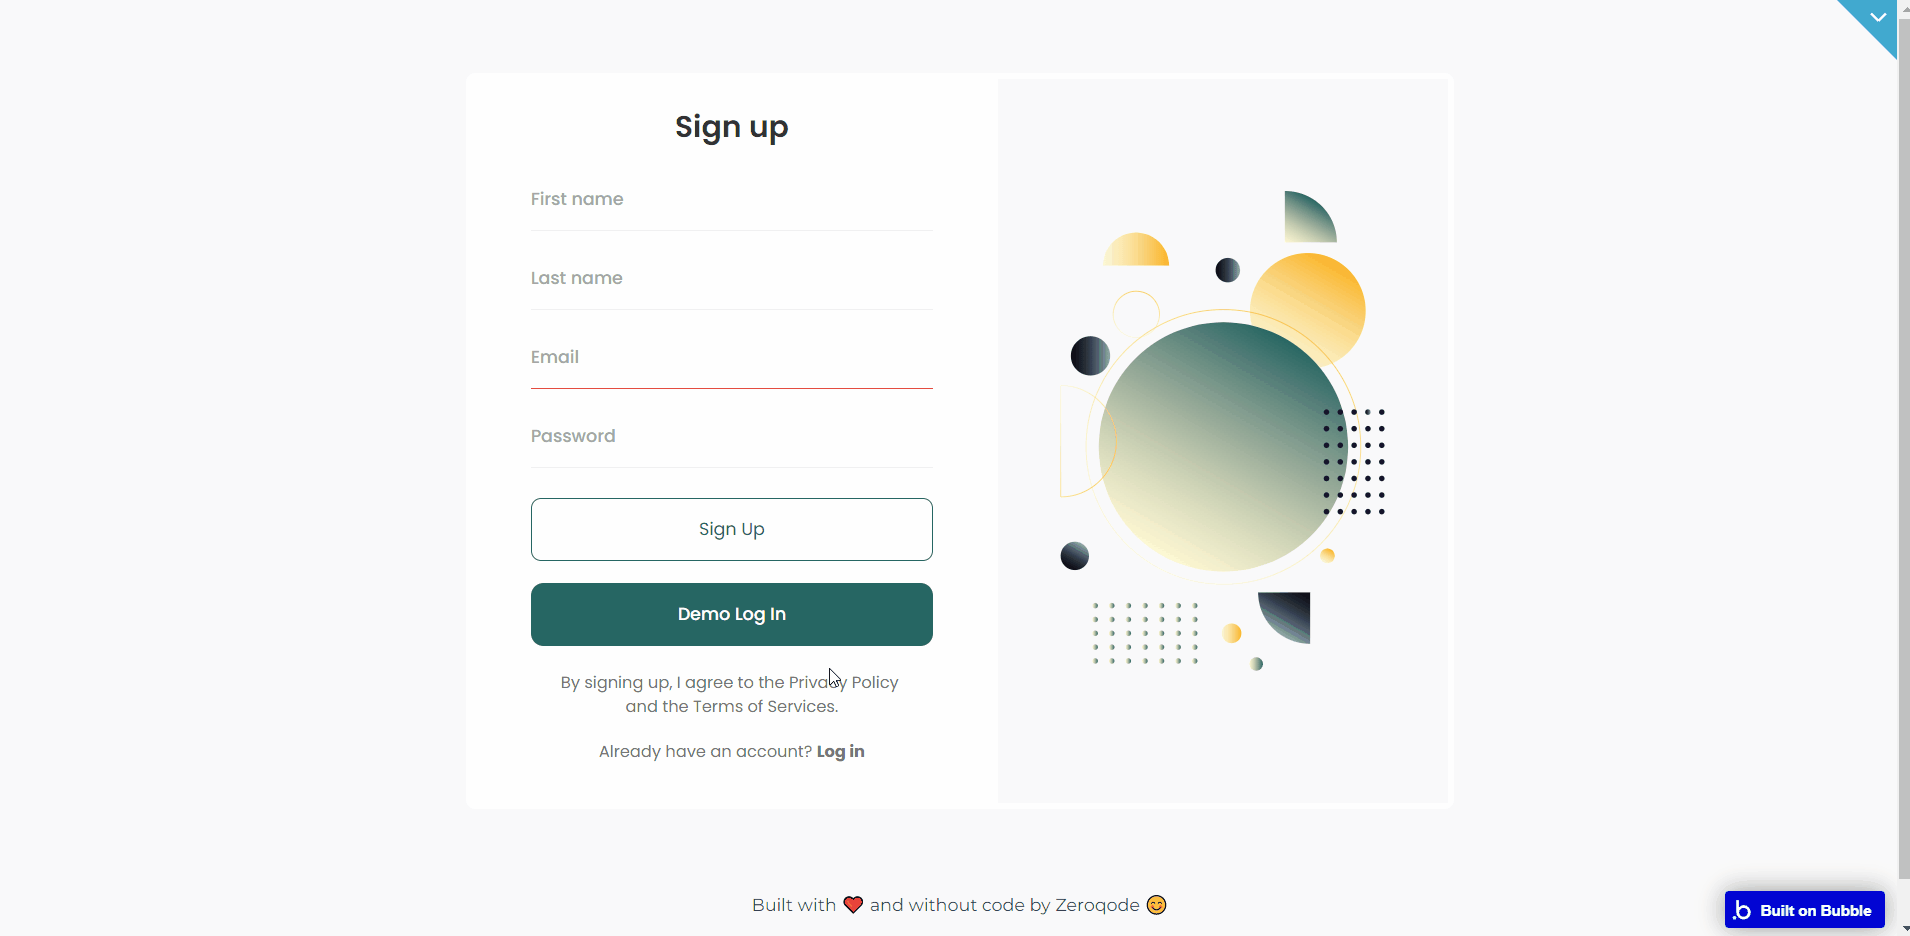
Task: Click the yellow half-circle shape
Action: [1136, 250]
